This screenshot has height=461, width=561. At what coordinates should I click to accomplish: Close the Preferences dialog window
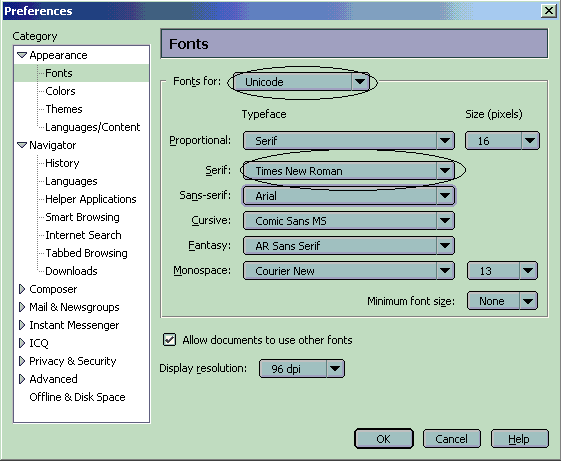pos(549,11)
